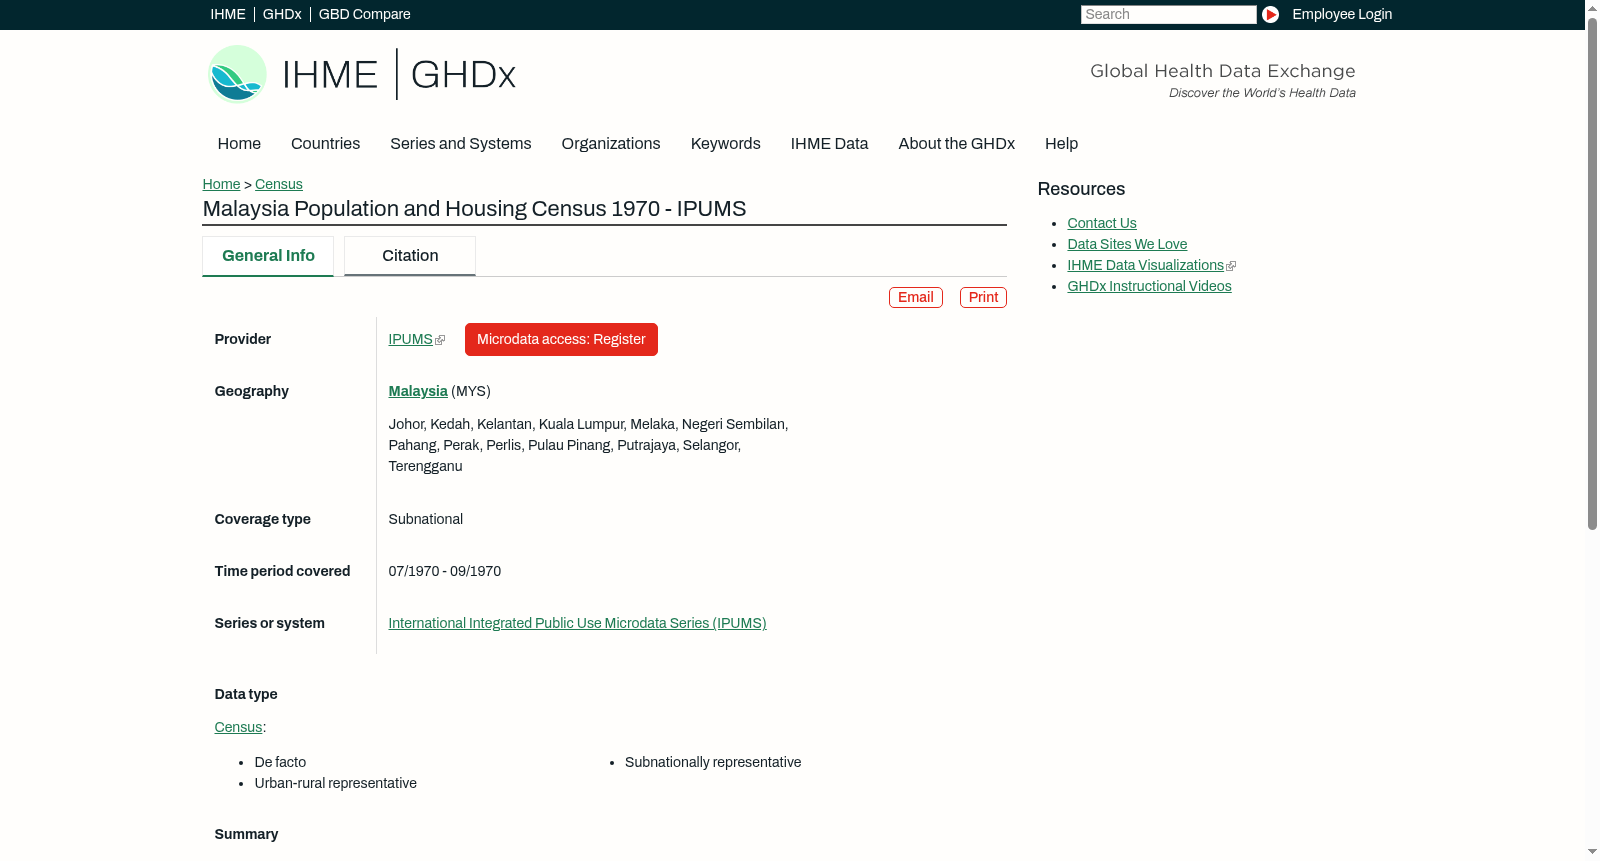
Task: Switch to the Citation tab
Action: [410, 256]
